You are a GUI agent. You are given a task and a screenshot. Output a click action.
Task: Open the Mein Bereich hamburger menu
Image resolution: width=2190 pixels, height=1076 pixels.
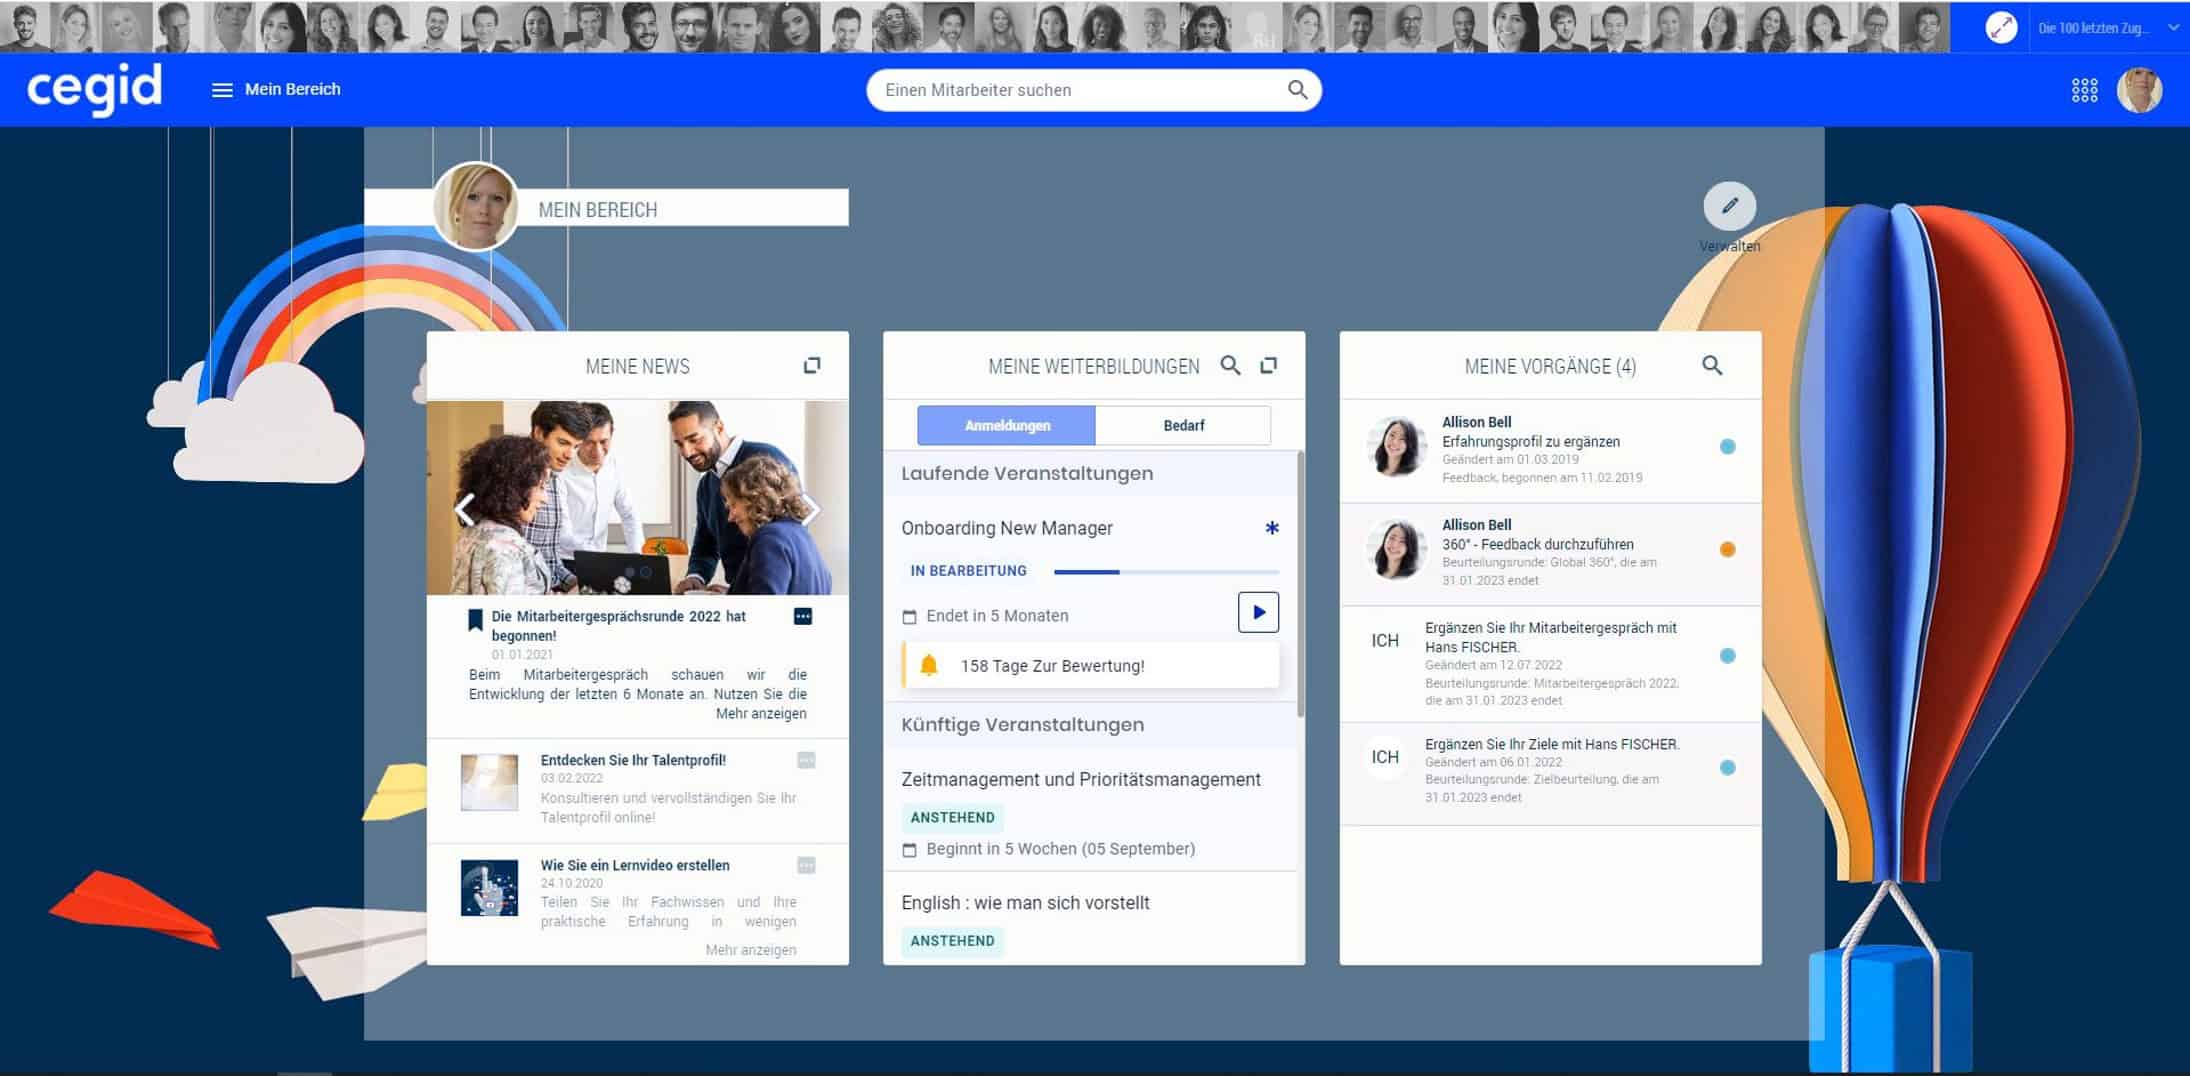coord(222,90)
